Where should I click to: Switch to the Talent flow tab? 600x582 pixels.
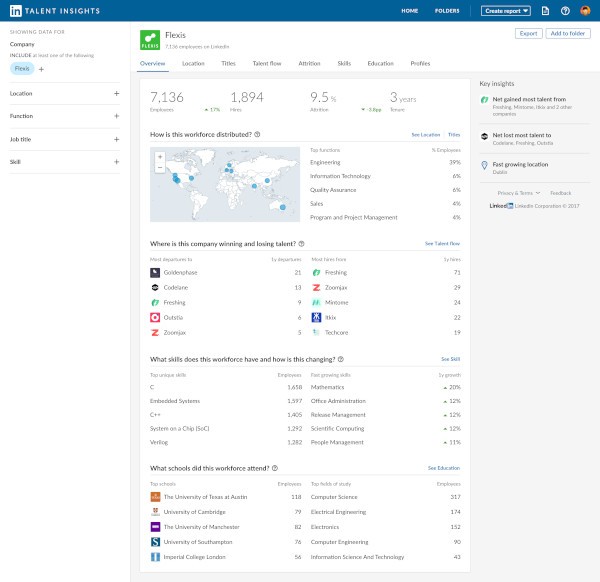[267, 64]
